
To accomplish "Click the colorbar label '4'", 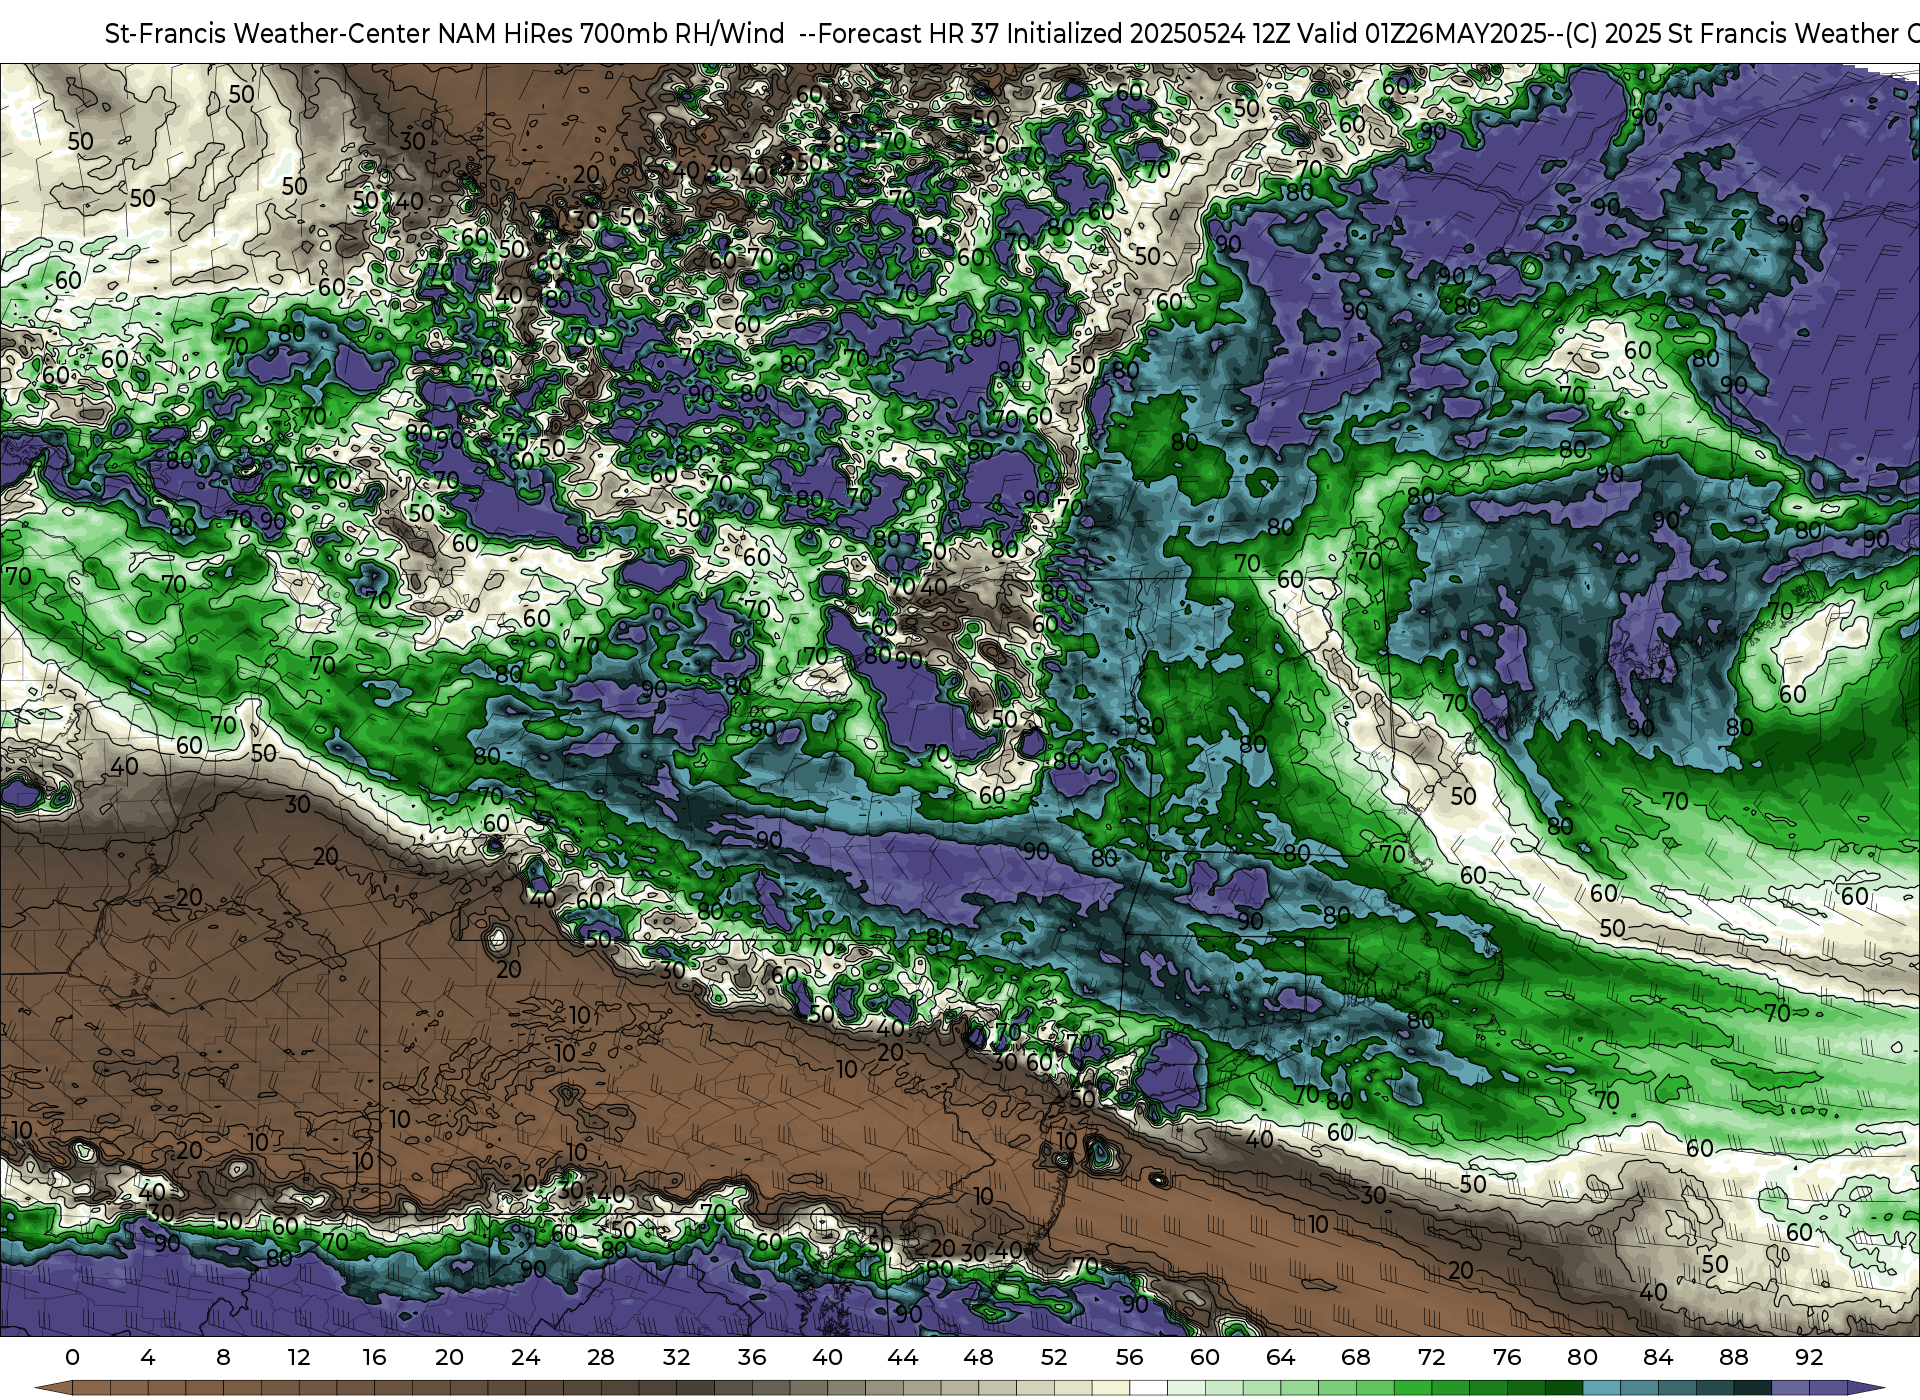I will pos(148,1357).
